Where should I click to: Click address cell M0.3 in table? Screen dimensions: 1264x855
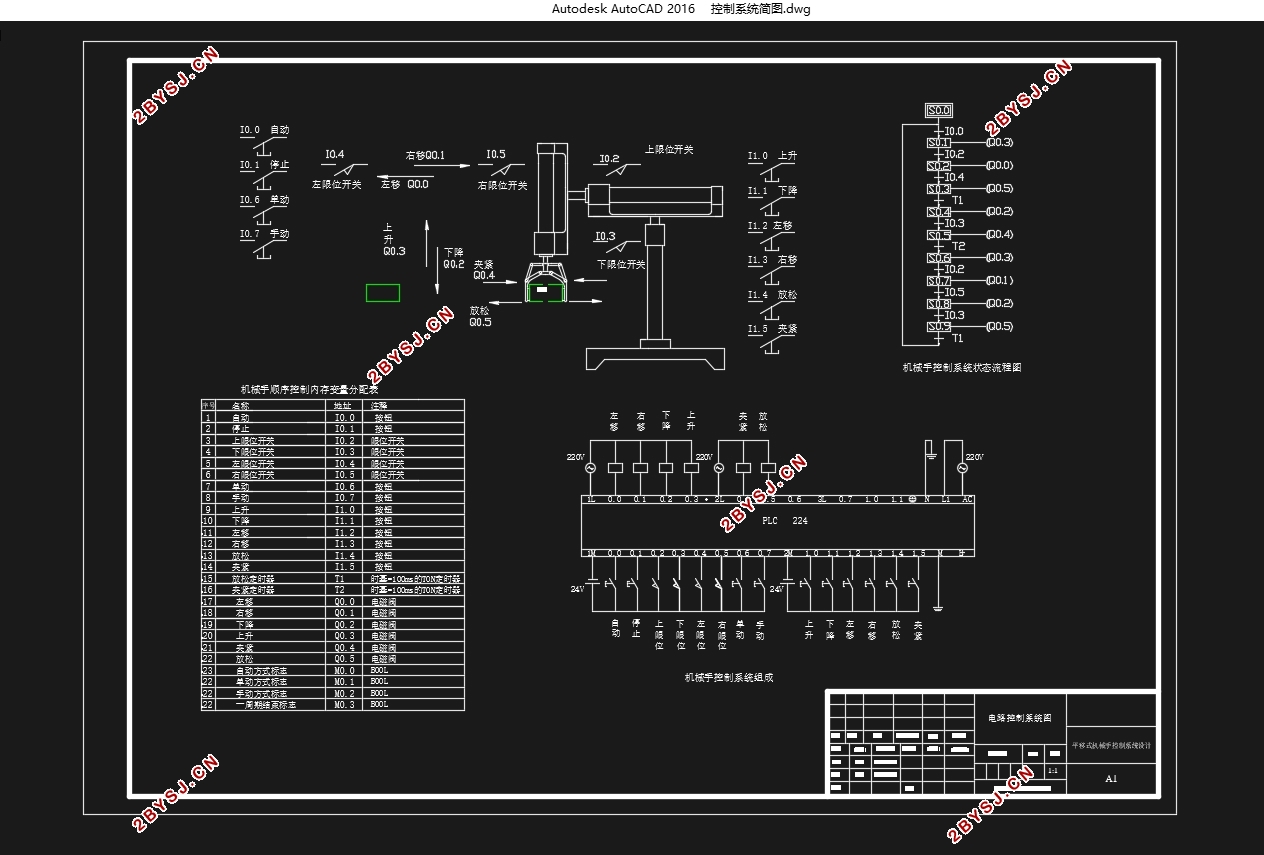tap(344, 705)
